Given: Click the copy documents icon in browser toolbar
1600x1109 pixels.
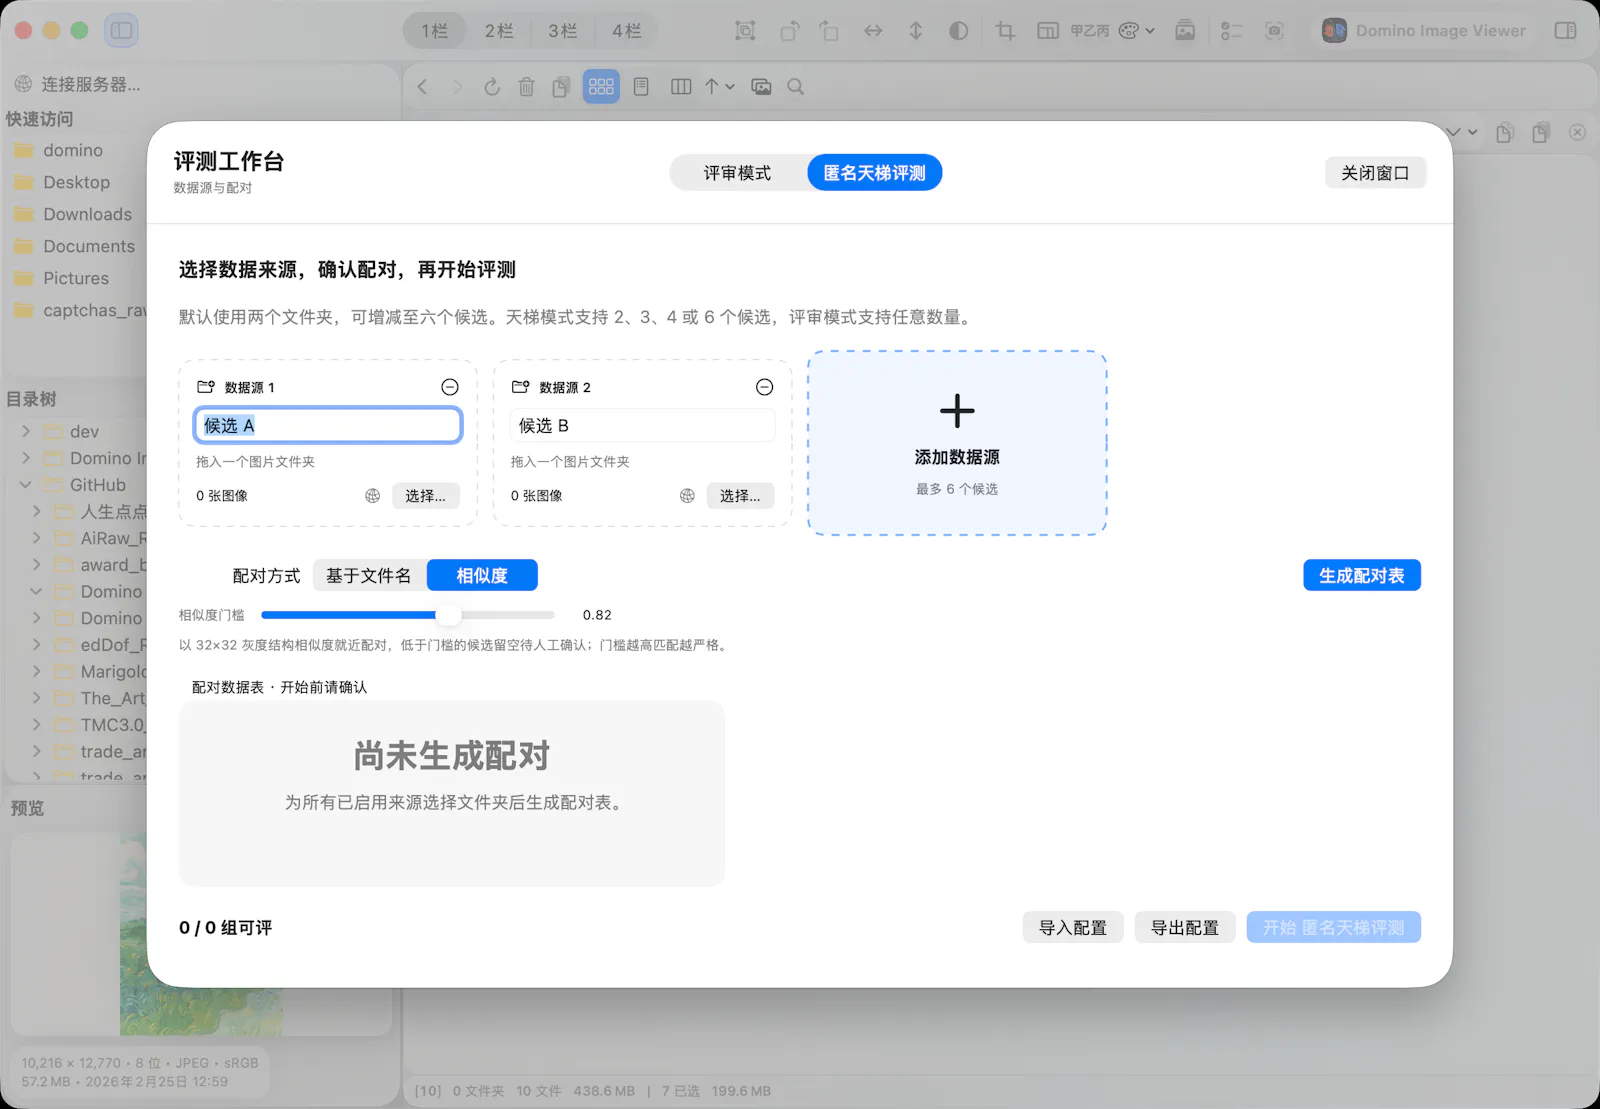Looking at the screenshot, I should pyautogui.click(x=561, y=87).
